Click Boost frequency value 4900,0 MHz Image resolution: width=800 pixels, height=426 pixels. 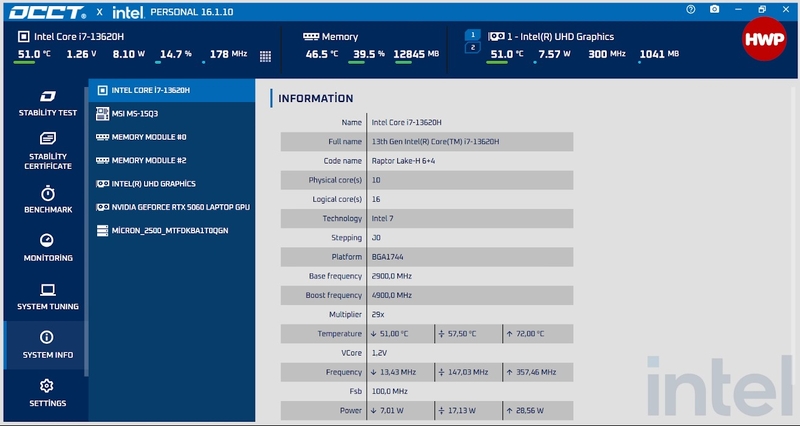(x=391, y=295)
